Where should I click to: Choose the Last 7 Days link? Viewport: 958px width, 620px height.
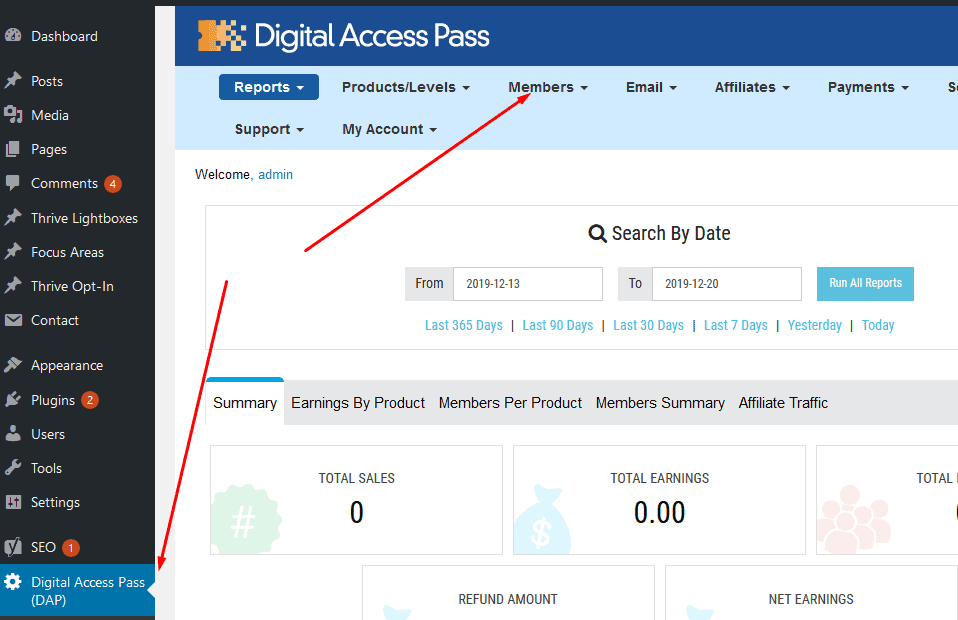[736, 325]
